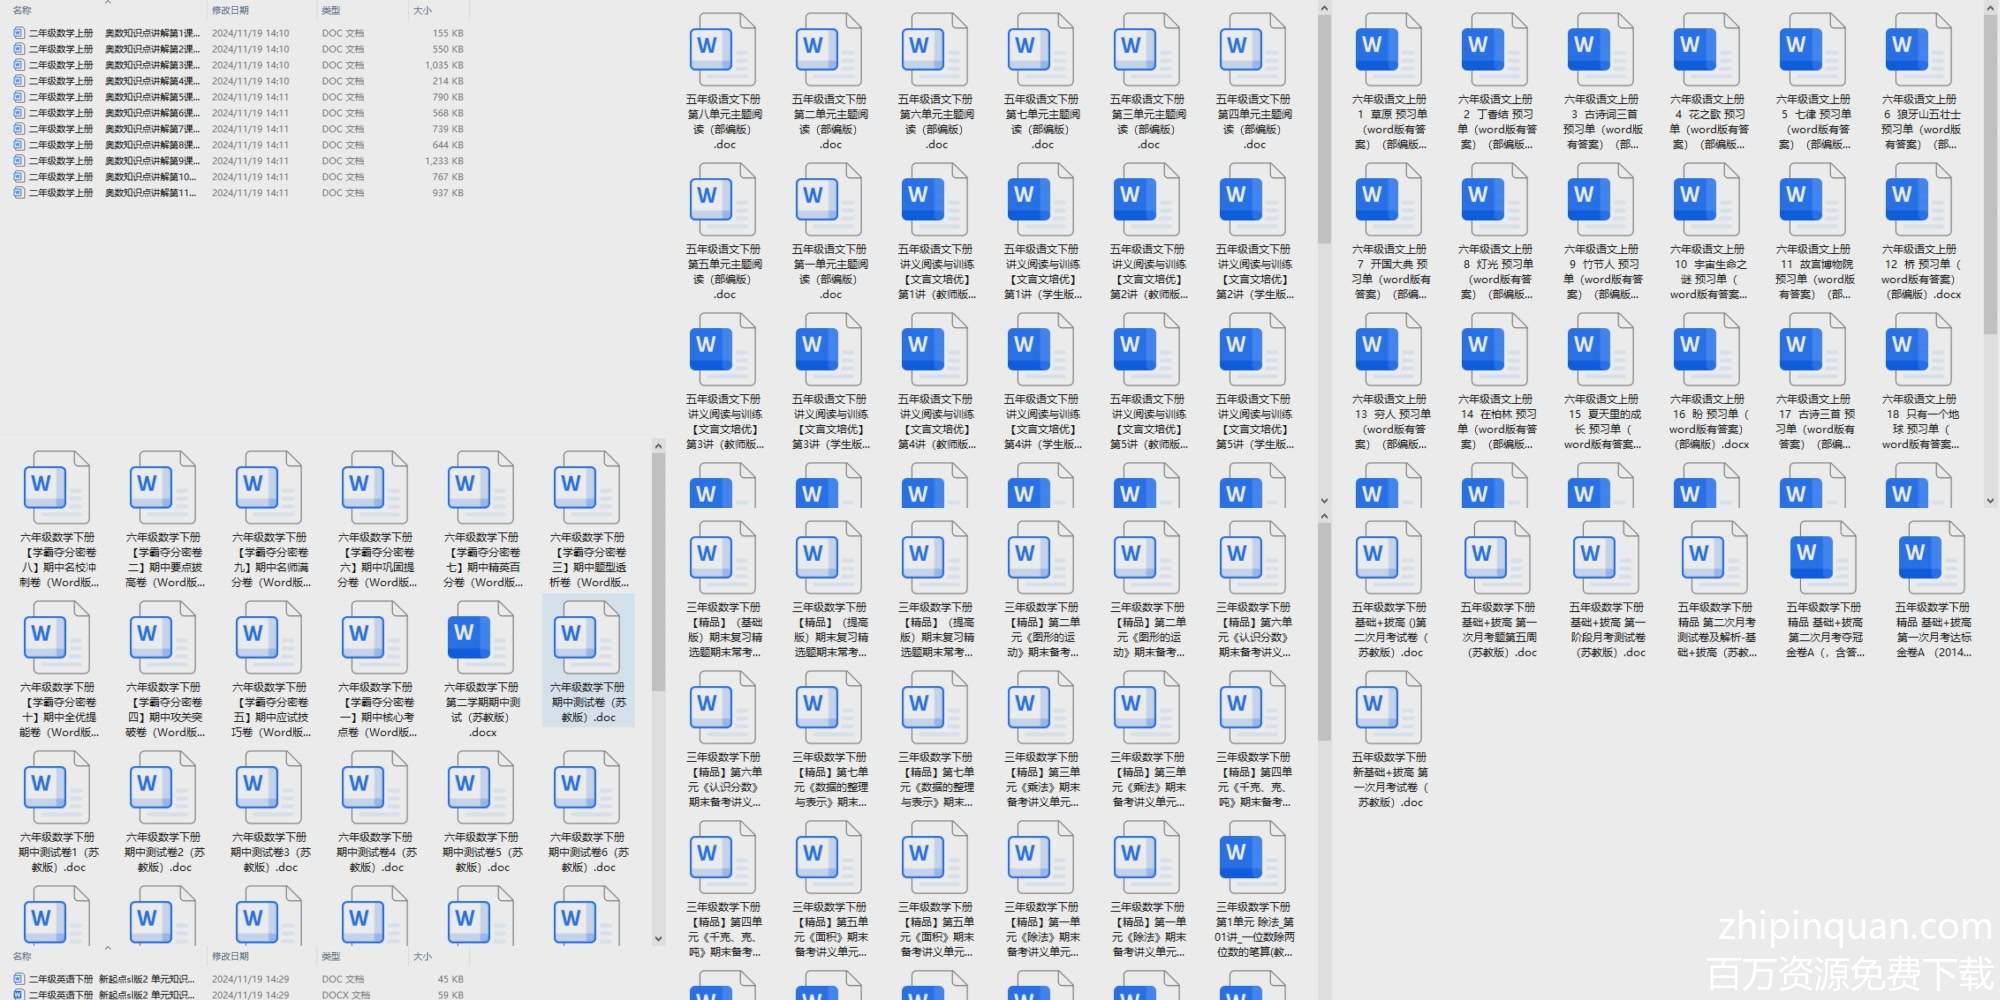2000x1000 pixels.
Task: Select the 11 故宫博物院 预习单 icon
Action: point(1813,199)
